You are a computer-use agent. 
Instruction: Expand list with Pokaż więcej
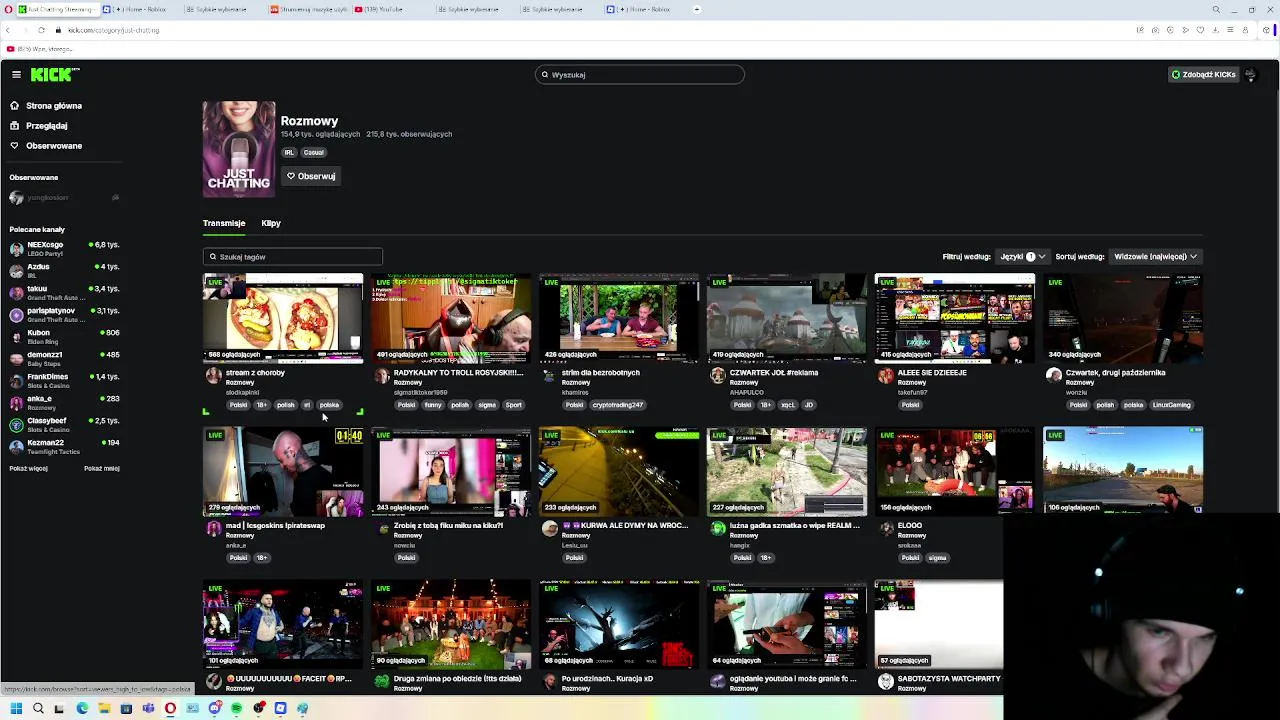28,468
